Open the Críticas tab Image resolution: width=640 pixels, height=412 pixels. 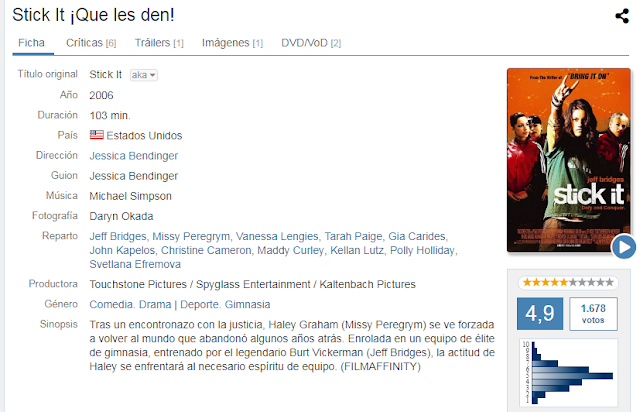pyautogui.click(x=91, y=43)
